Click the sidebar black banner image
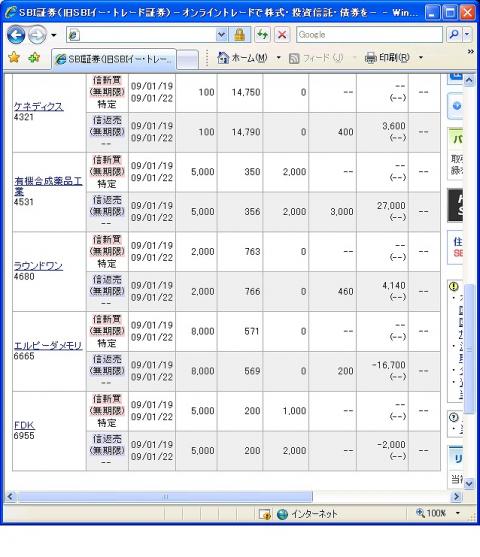 click(455, 205)
